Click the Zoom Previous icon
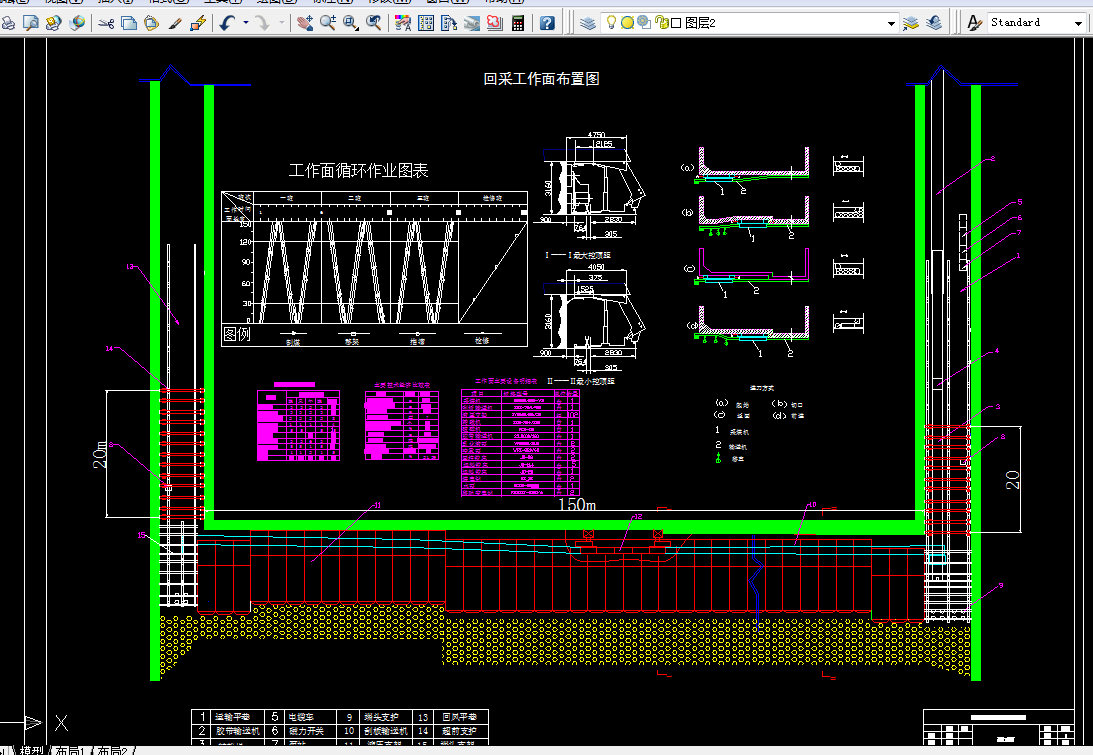Screen dimensions: 1093x755 click(374, 23)
